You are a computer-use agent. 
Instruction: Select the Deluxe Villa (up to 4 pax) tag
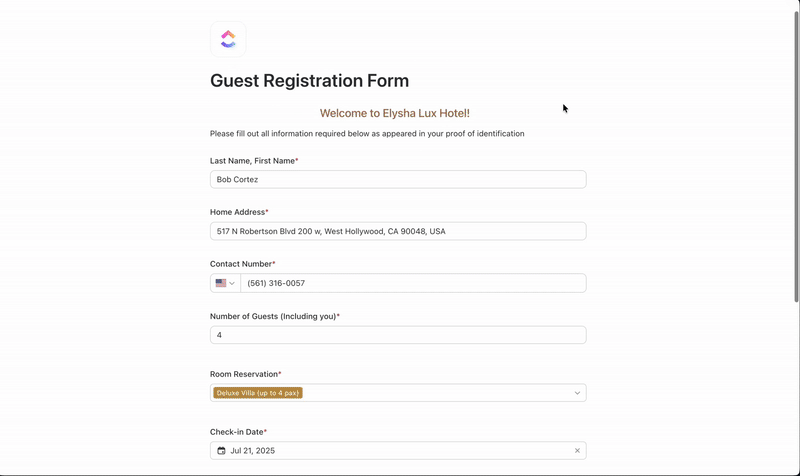(258, 393)
